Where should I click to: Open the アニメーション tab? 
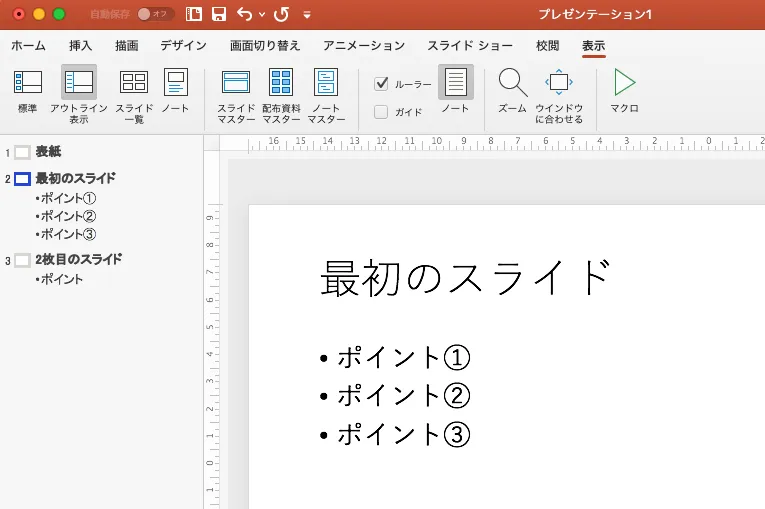pos(364,46)
